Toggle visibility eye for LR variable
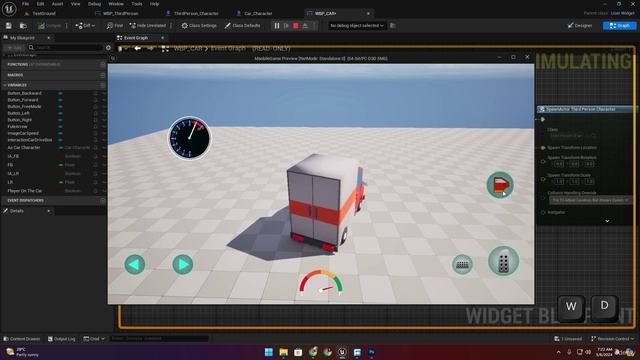Viewport: 640px width, 360px height. (x=96, y=182)
